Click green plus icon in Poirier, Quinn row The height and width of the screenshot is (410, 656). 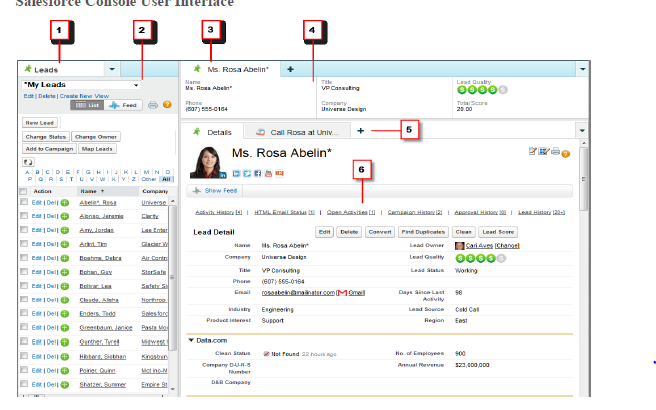(65, 371)
